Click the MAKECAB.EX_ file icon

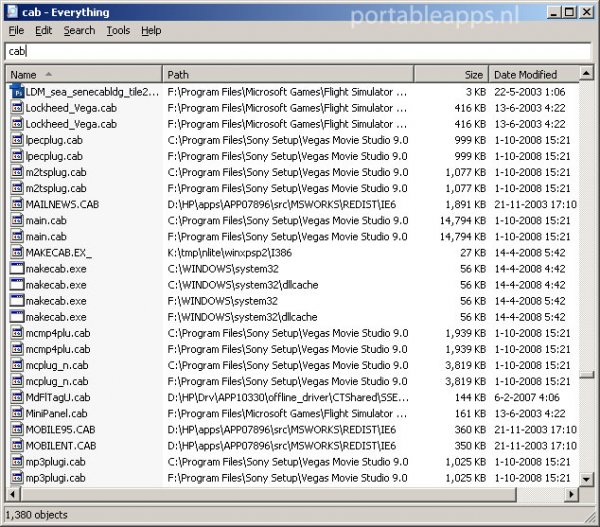(x=17, y=252)
